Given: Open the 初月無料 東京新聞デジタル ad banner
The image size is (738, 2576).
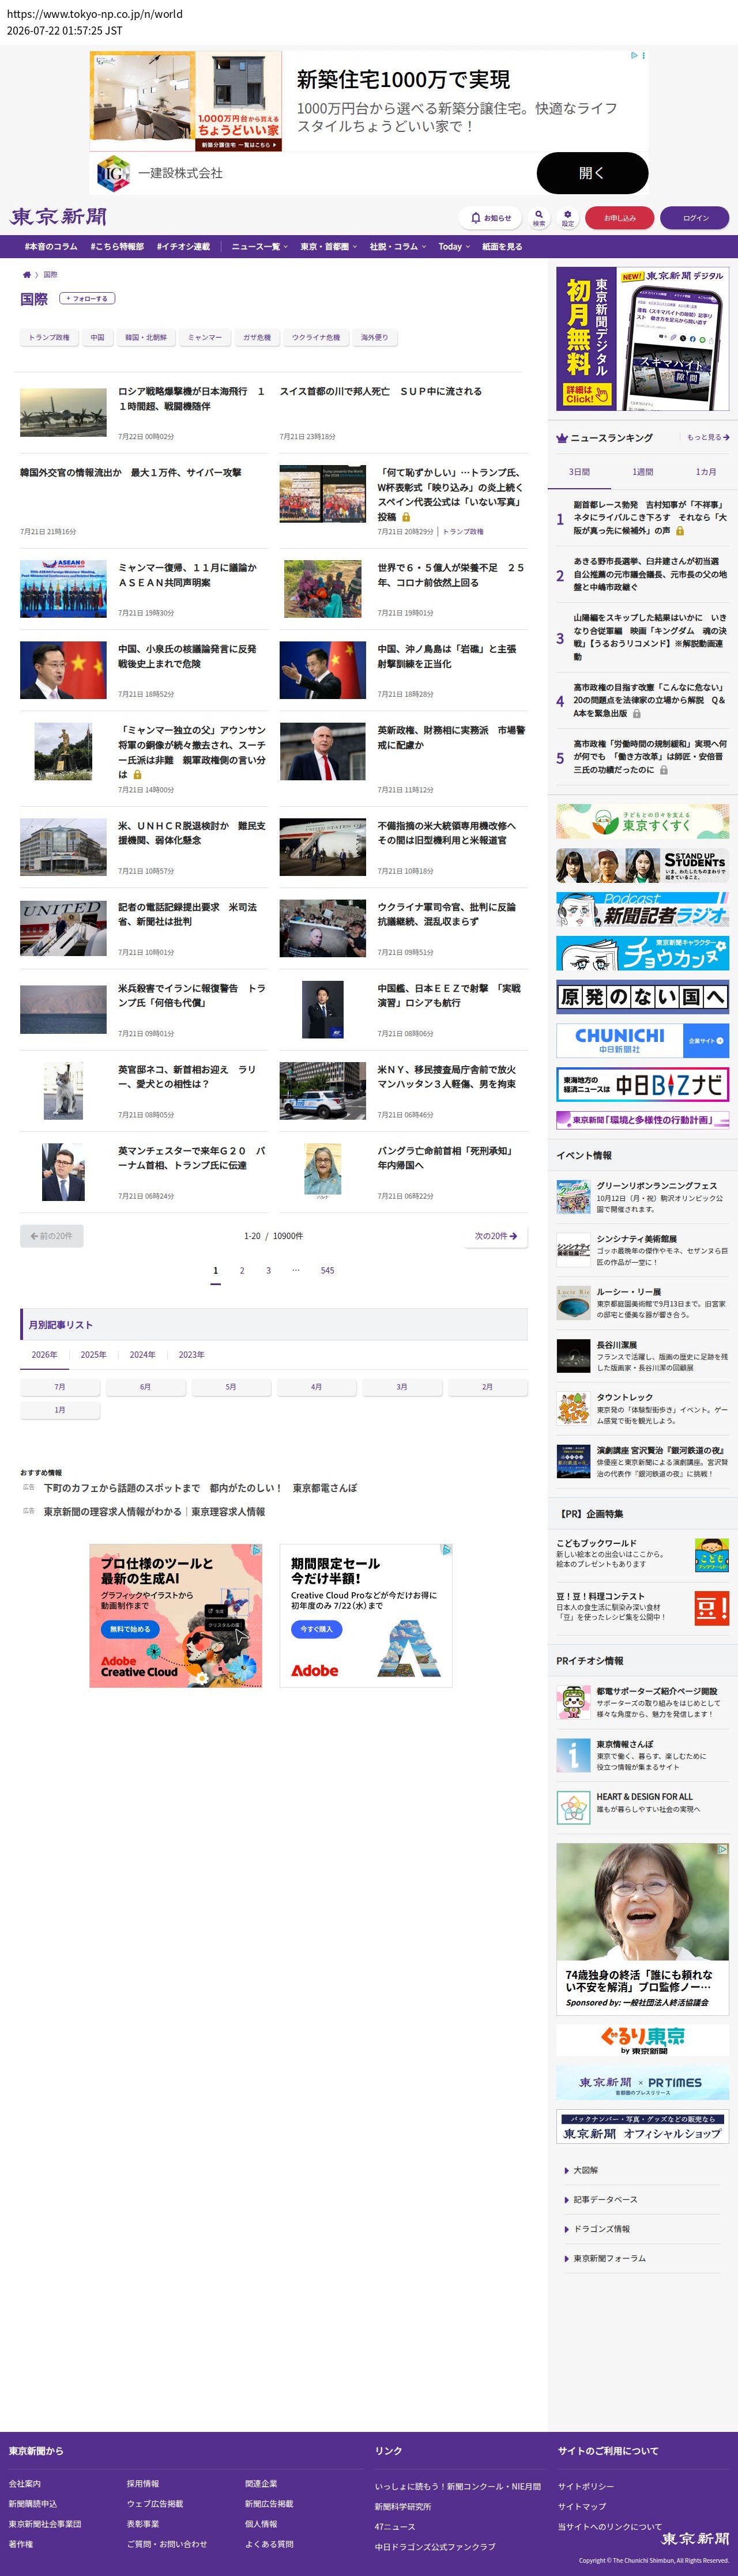Looking at the screenshot, I should [x=643, y=338].
